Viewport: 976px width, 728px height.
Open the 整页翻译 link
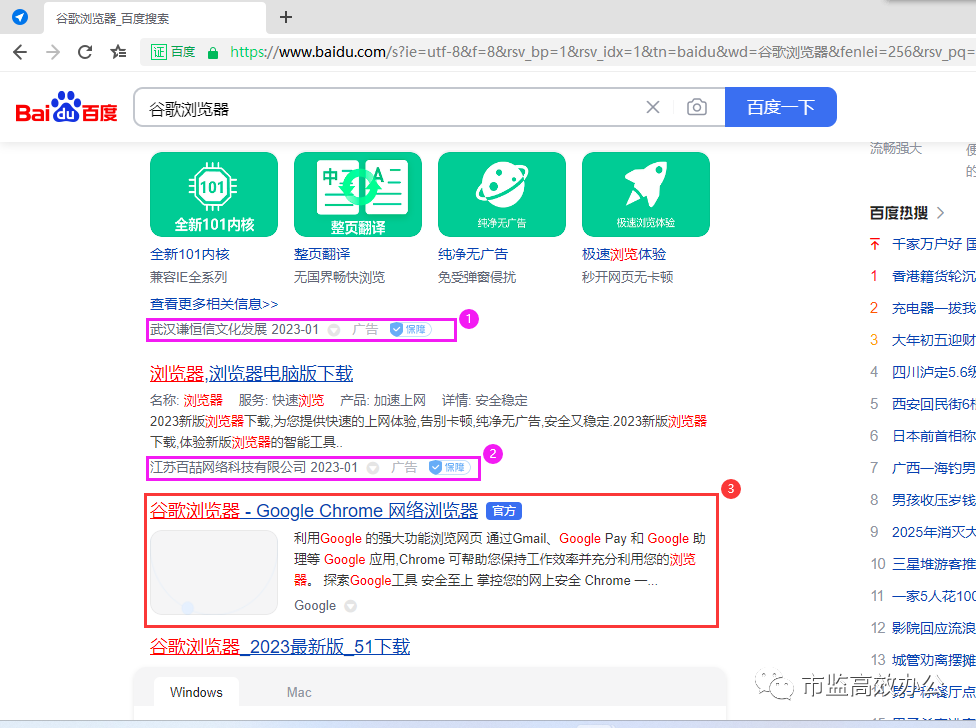(322, 254)
